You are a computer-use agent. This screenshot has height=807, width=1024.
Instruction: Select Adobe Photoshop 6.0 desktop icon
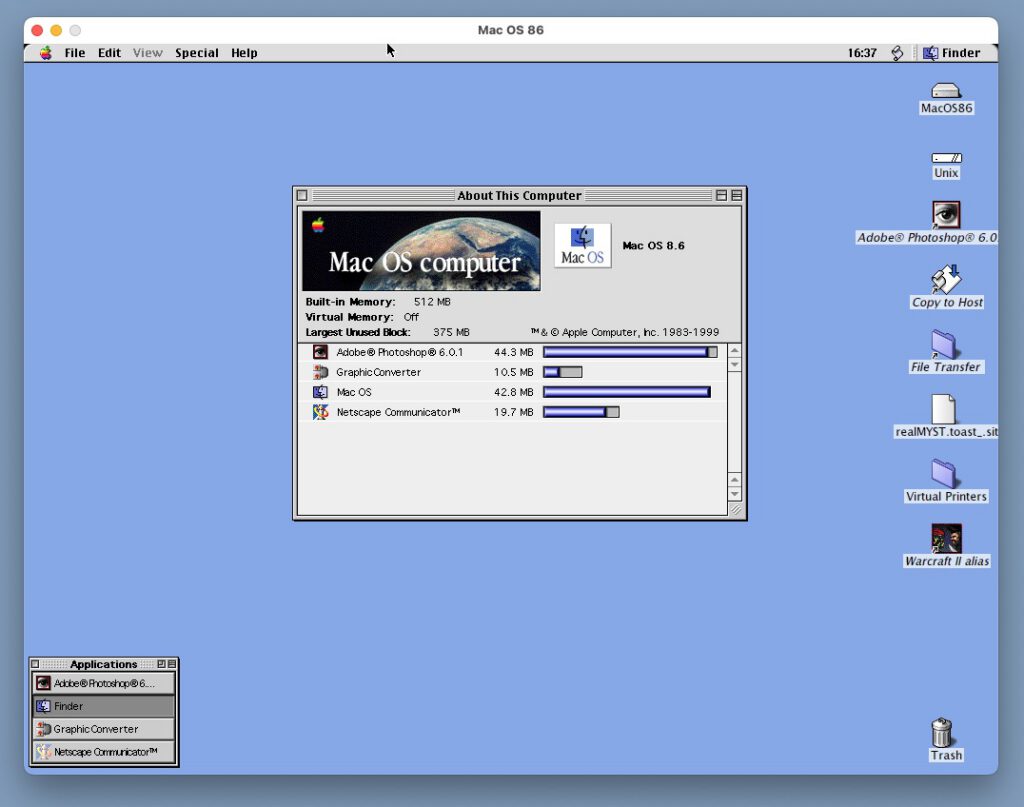[946, 215]
